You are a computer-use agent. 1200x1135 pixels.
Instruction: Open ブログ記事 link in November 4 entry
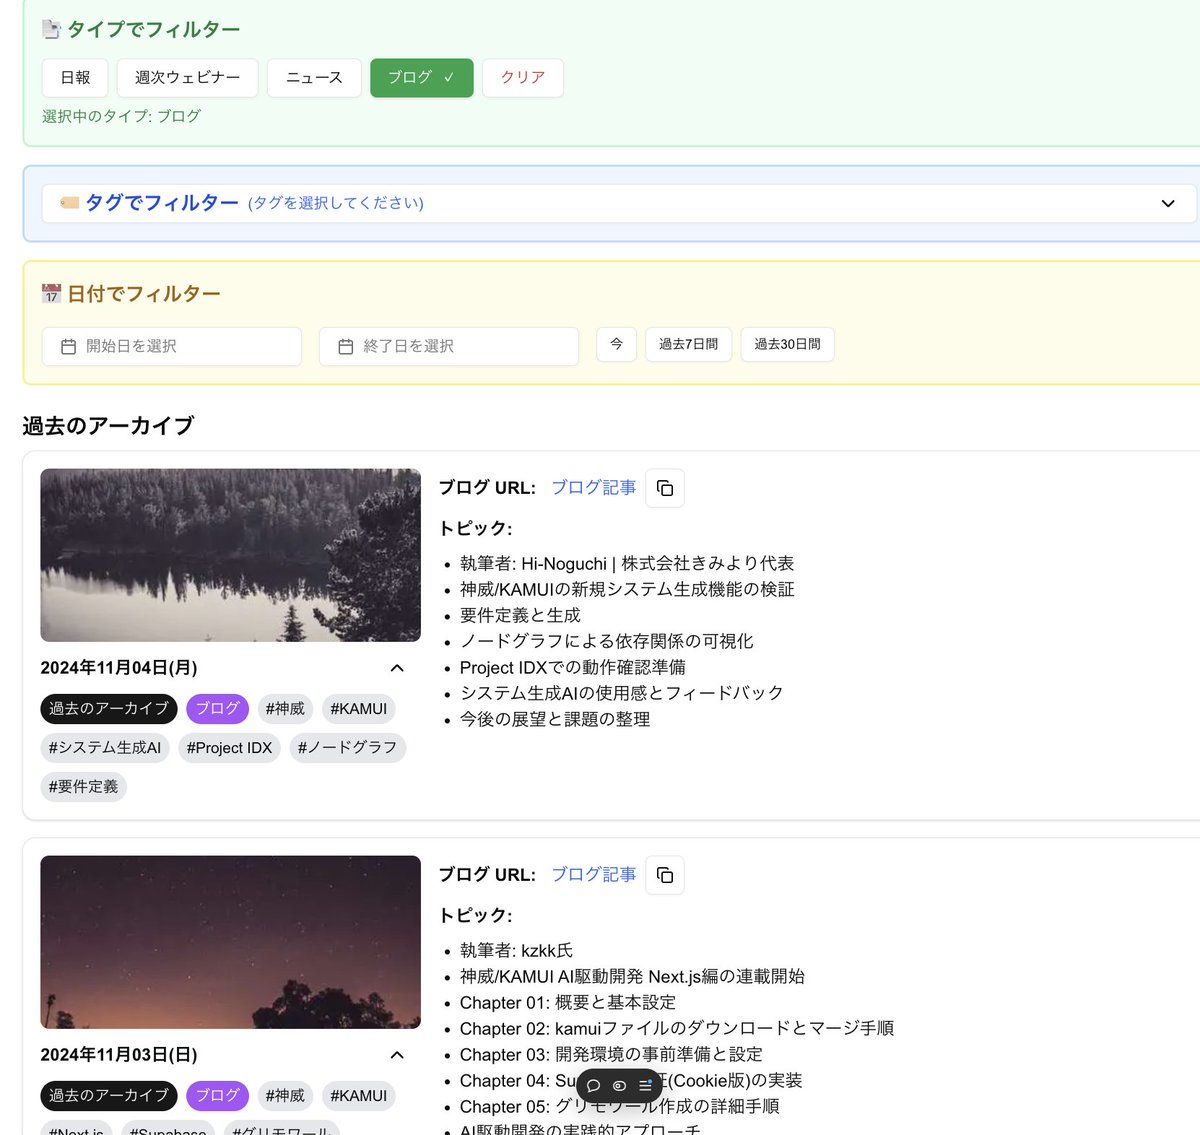point(594,488)
